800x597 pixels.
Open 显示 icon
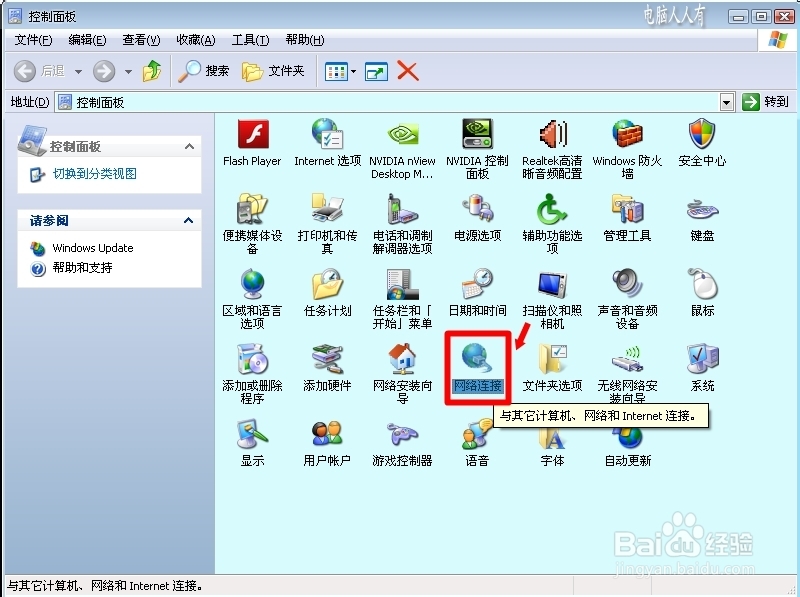coord(253,434)
